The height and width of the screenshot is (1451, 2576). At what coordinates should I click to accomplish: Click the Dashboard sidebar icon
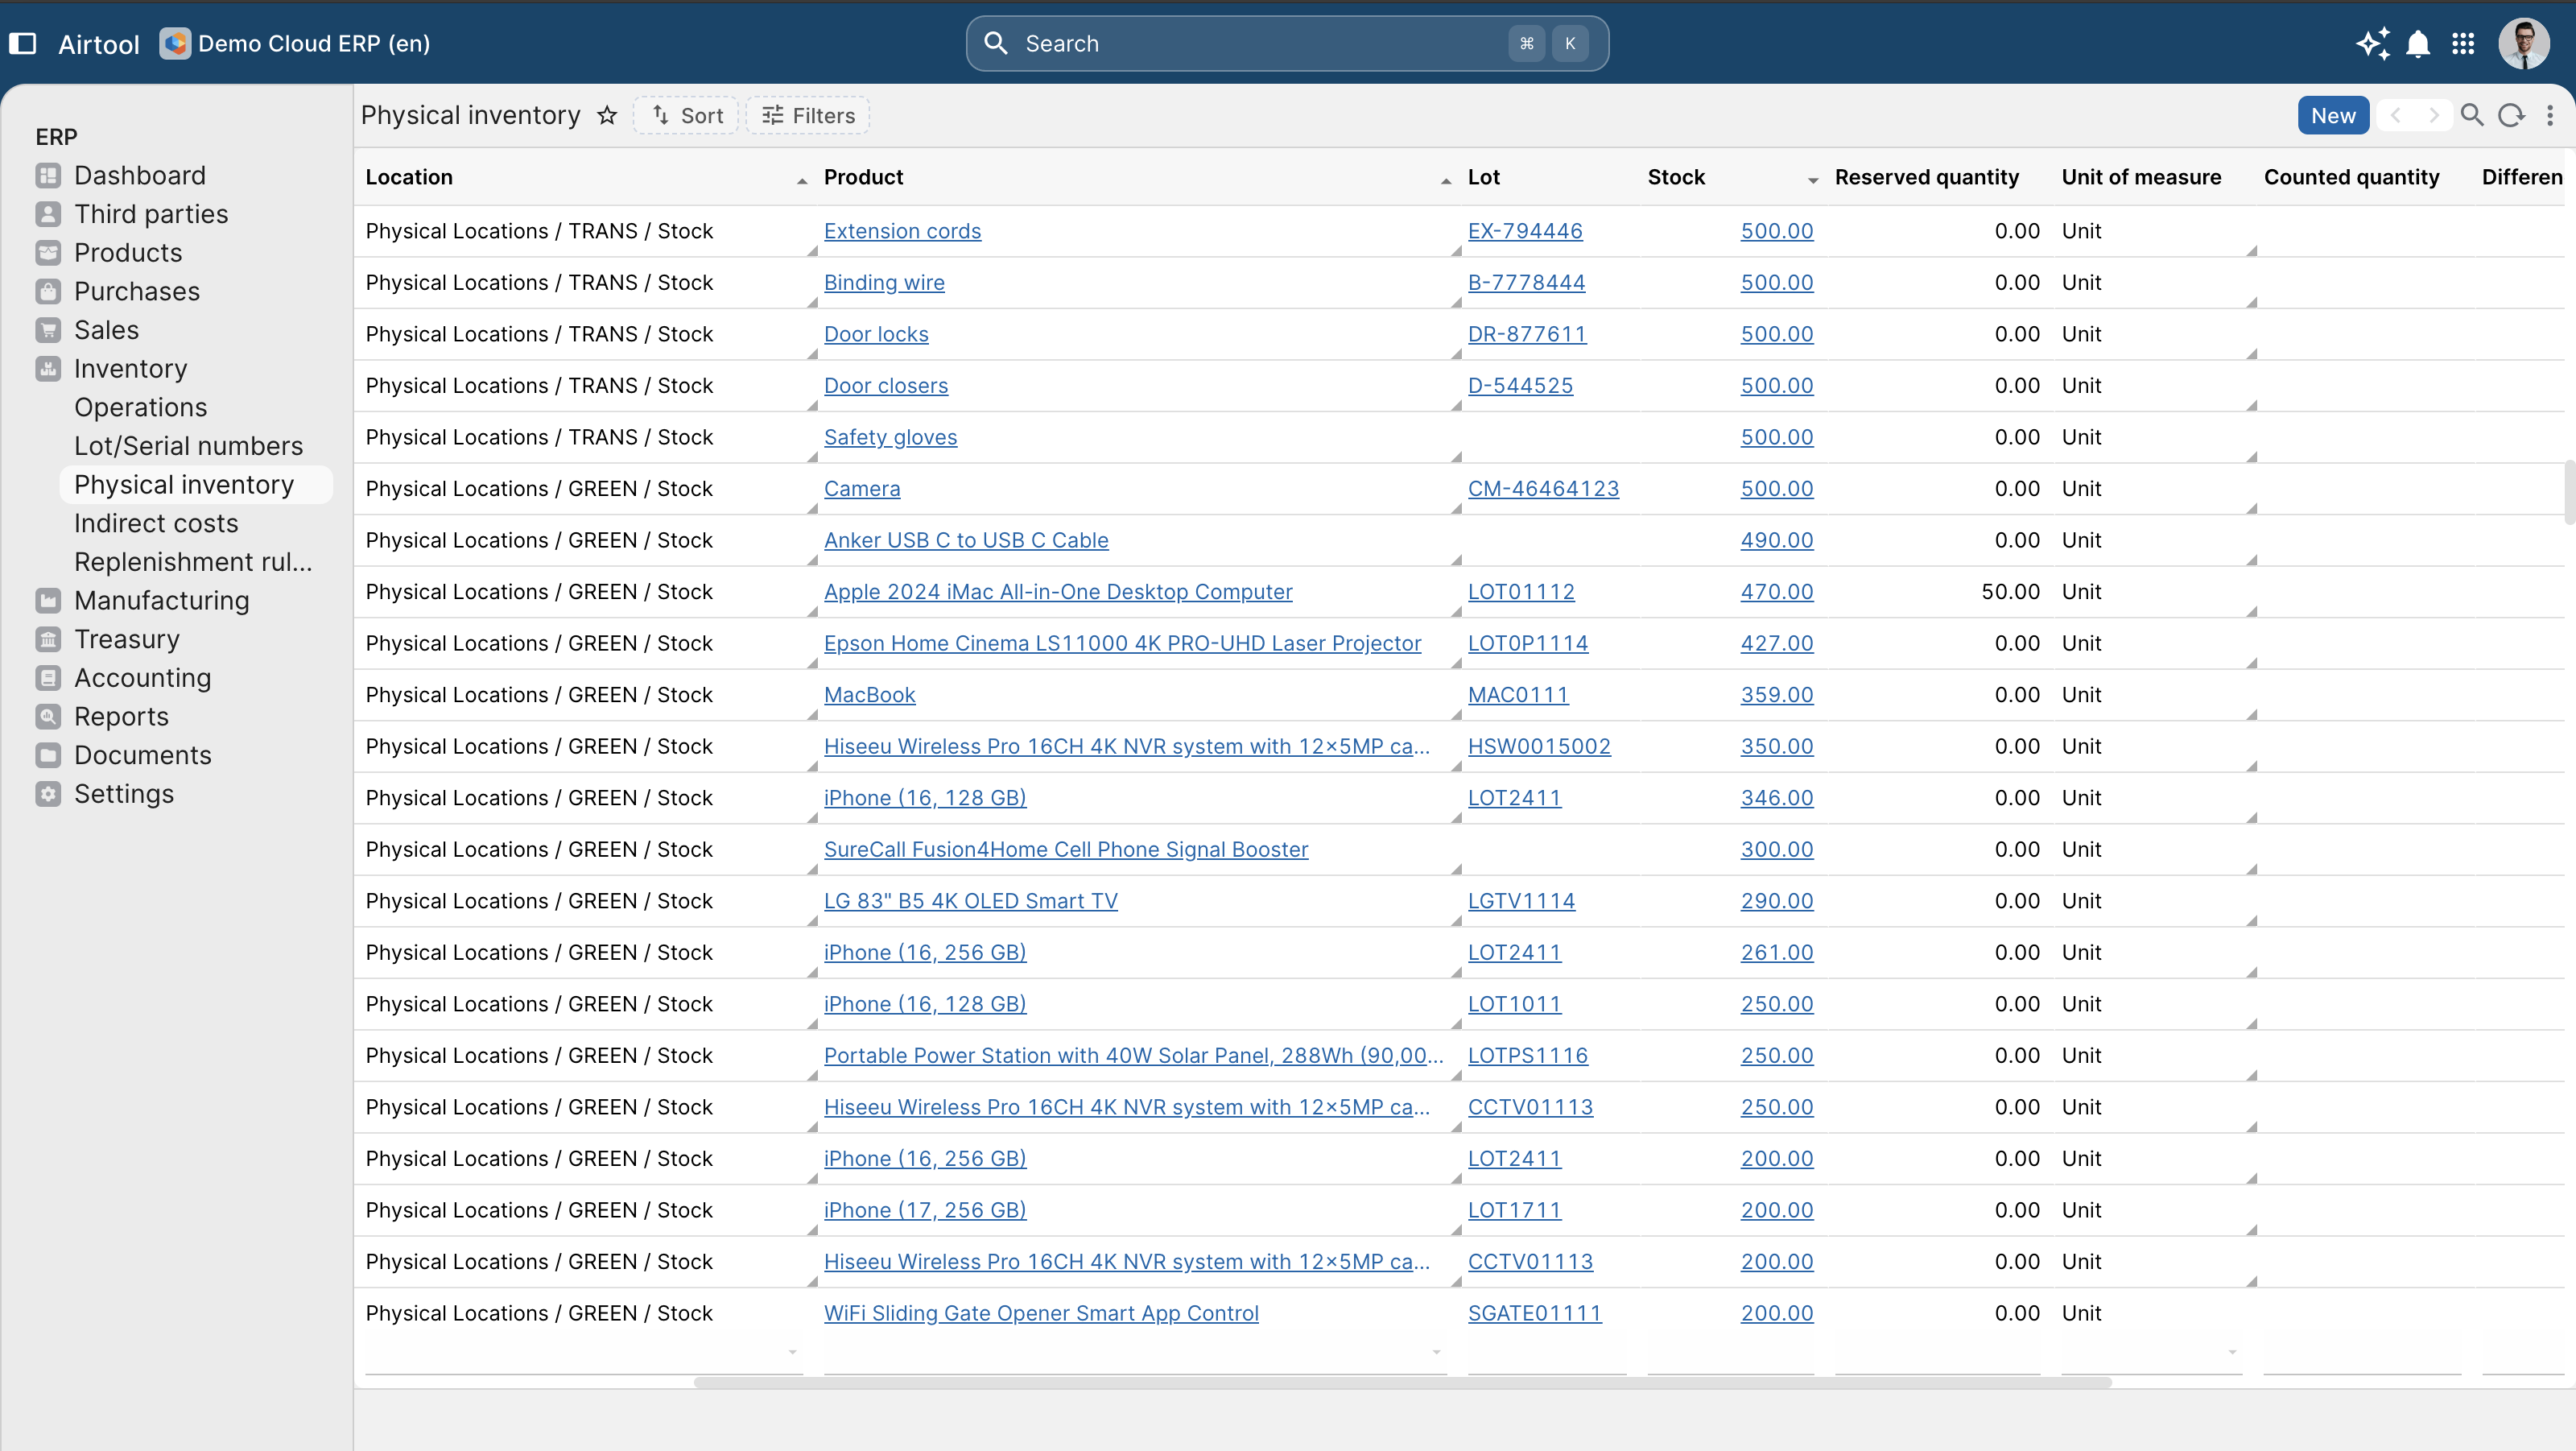click(x=48, y=175)
